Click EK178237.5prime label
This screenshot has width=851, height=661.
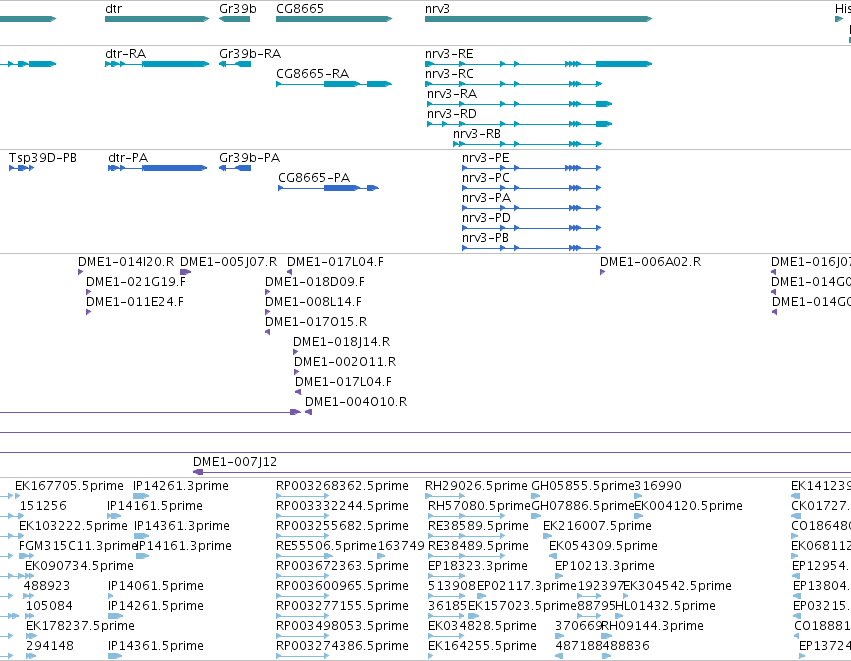pyautogui.click(x=80, y=626)
